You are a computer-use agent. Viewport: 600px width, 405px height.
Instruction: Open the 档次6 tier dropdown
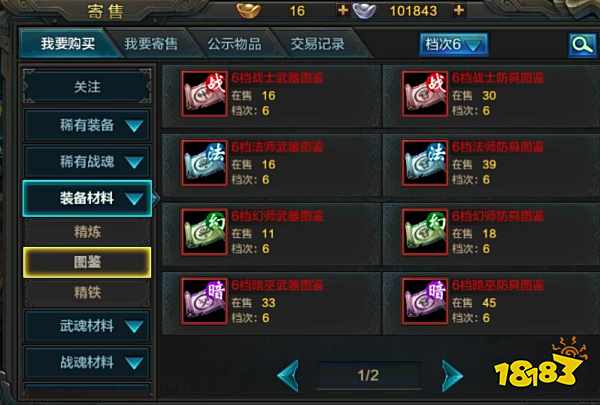453,45
